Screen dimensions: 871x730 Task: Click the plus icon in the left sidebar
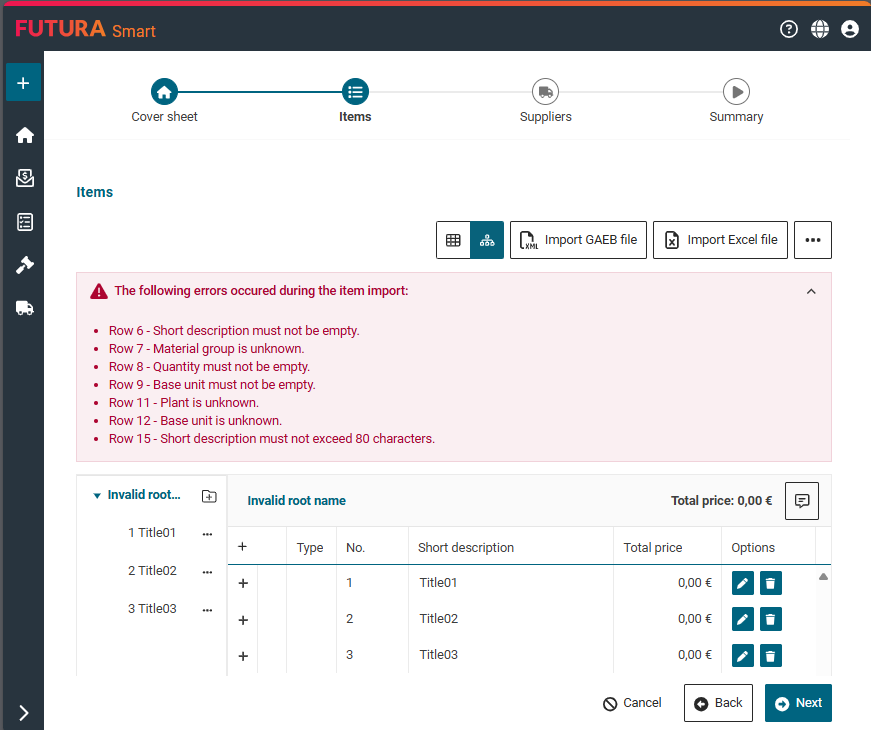[23, 83]
